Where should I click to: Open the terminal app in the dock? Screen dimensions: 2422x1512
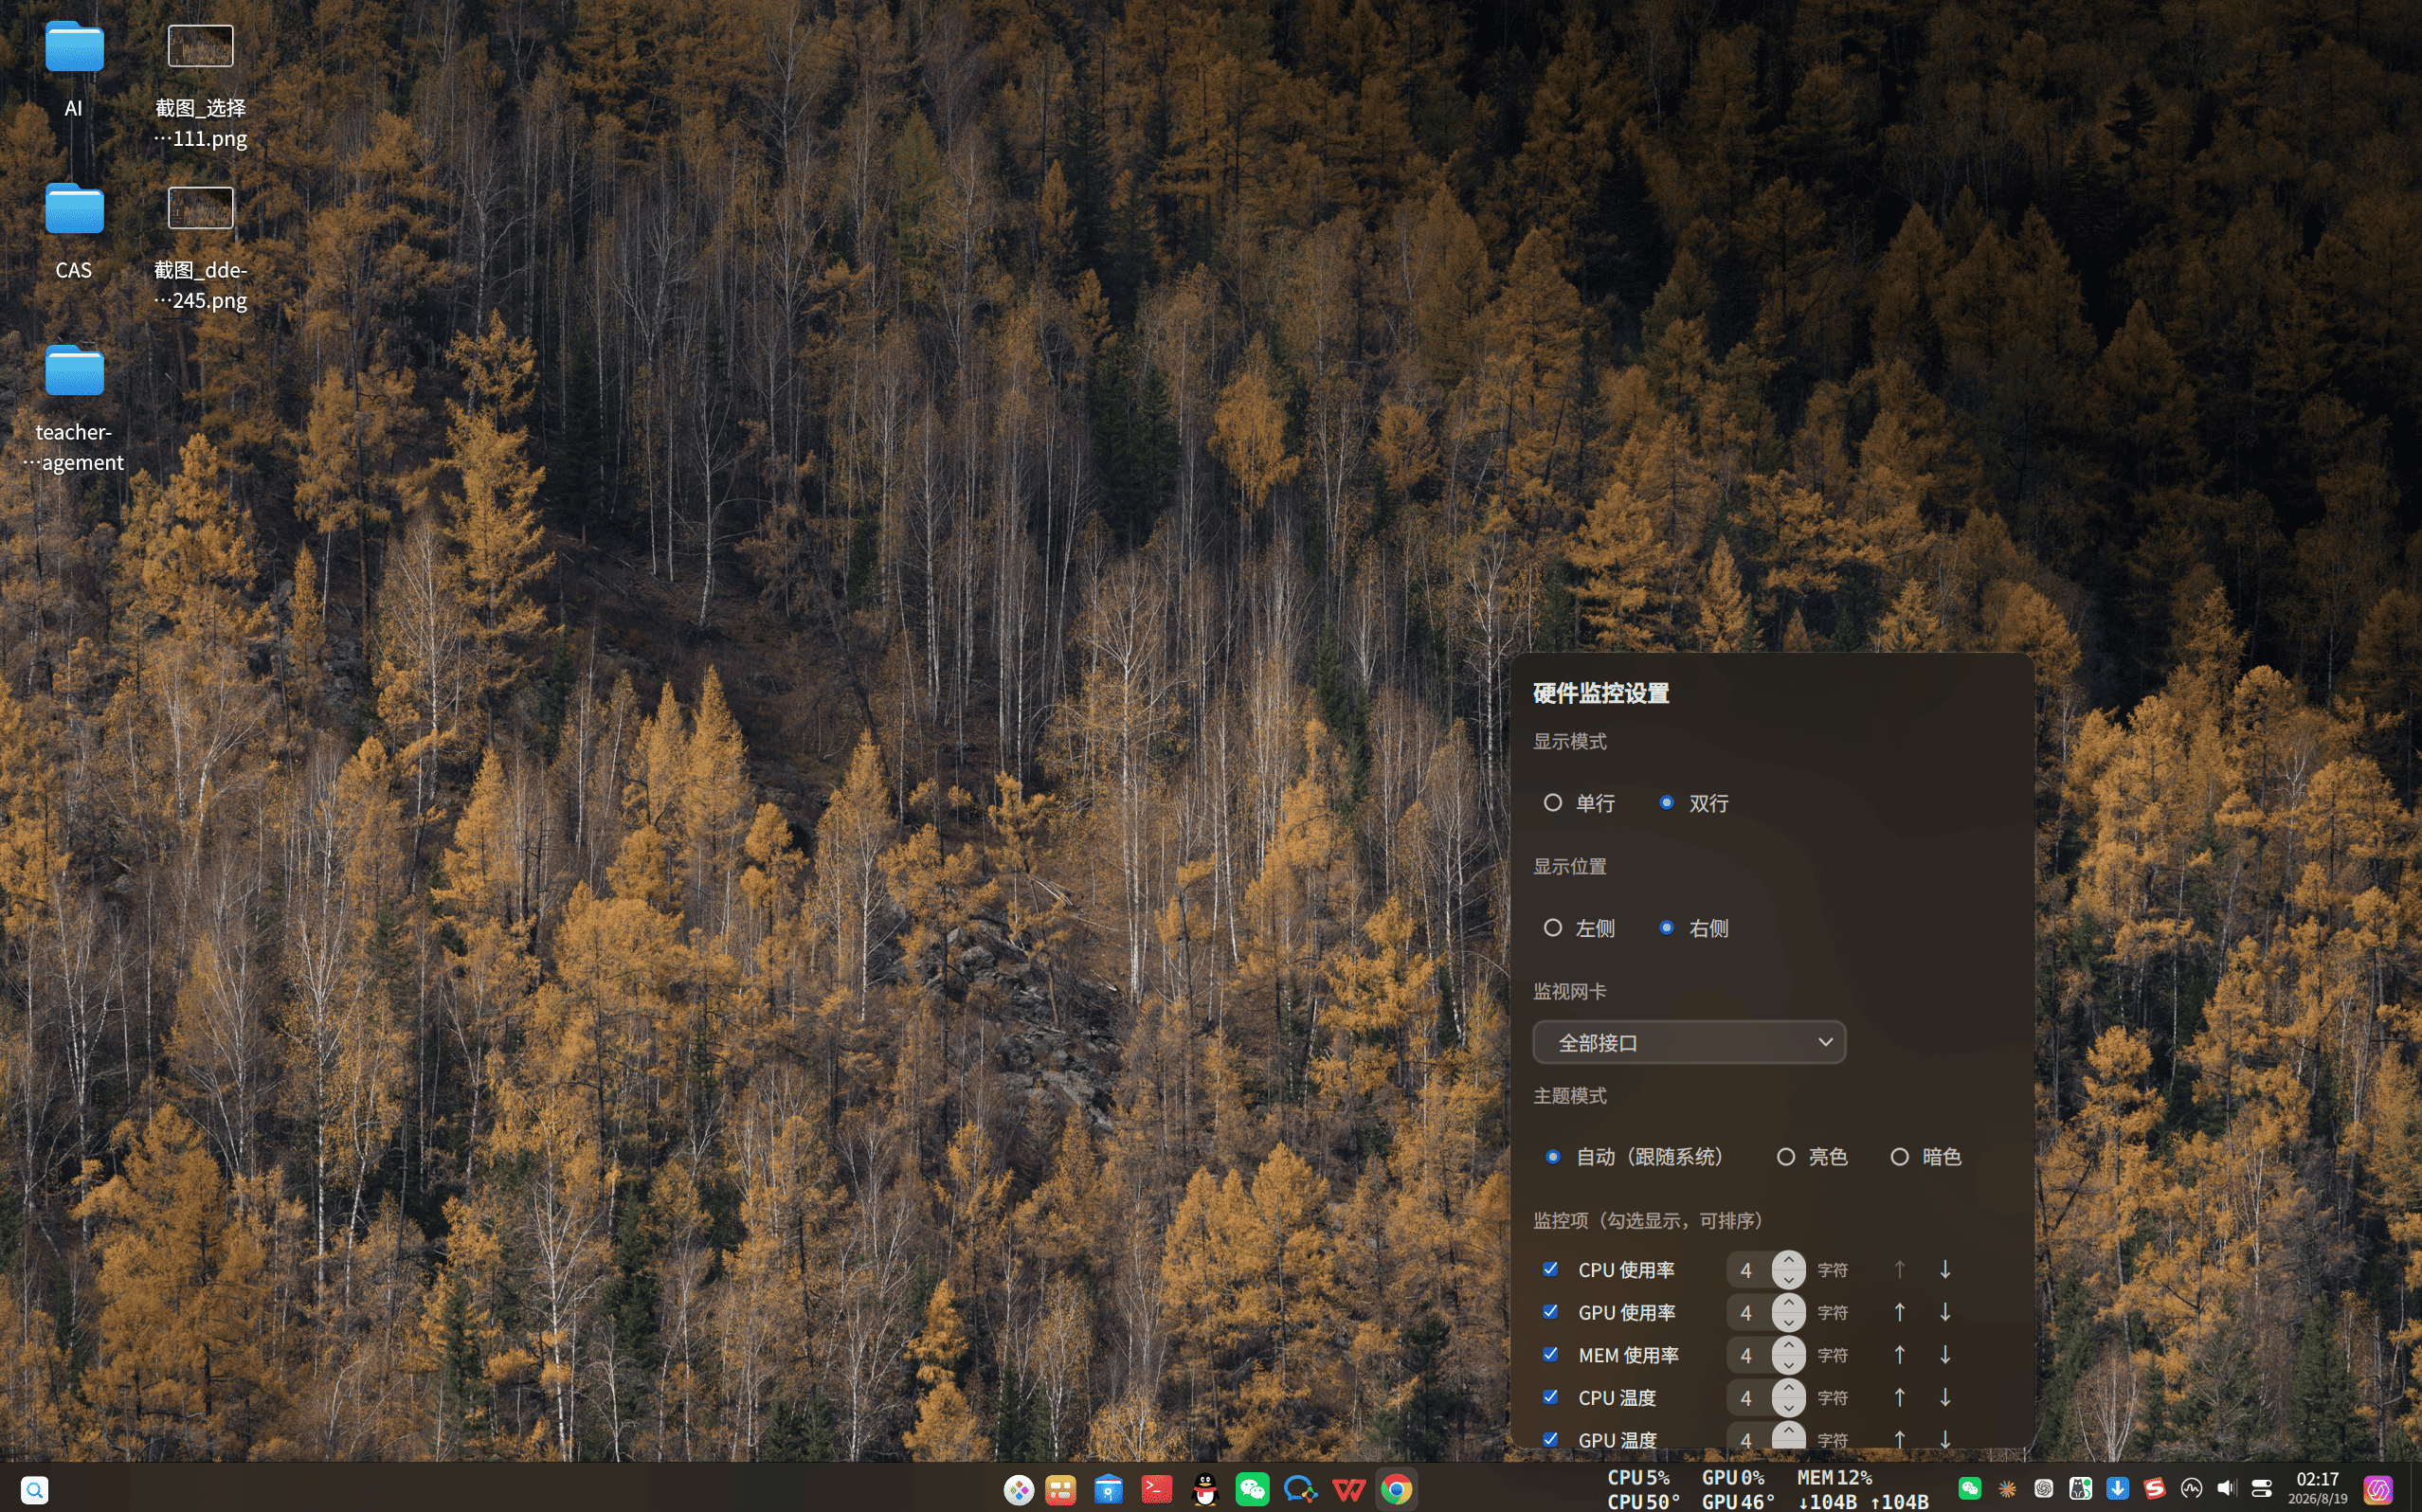point(1156,1490)
